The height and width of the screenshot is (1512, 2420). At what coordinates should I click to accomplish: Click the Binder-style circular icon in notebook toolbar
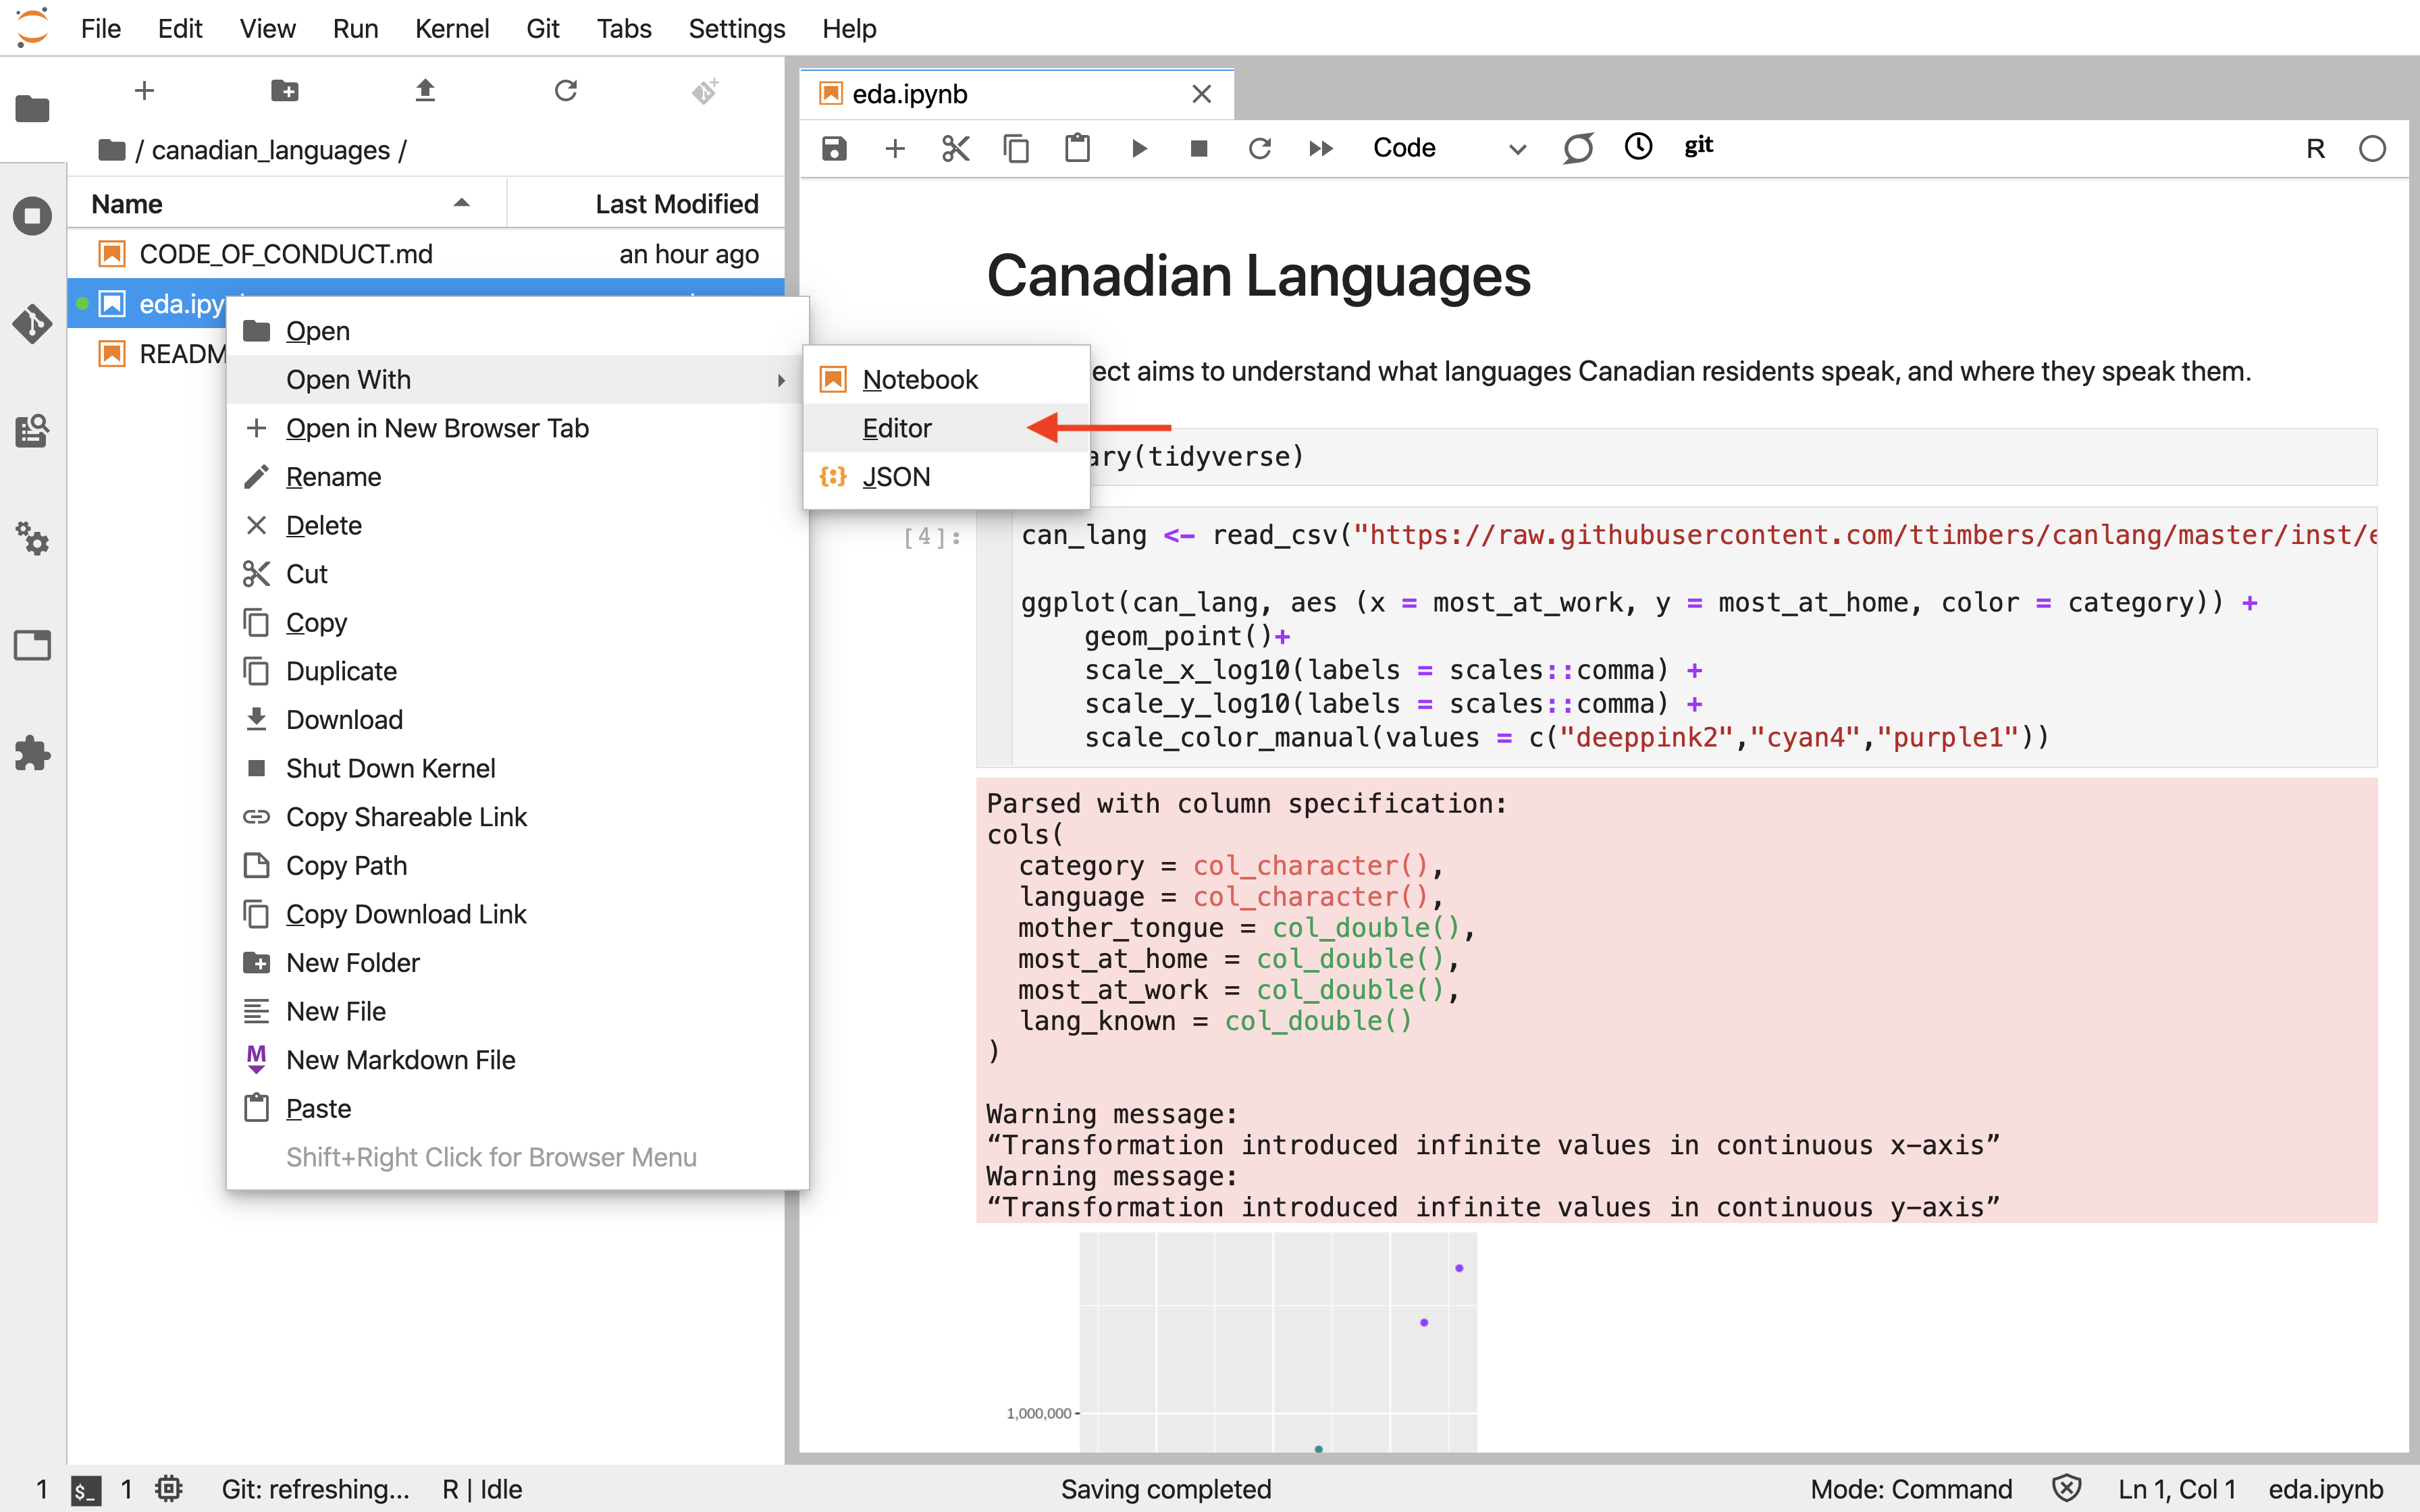click(1578, 149)
